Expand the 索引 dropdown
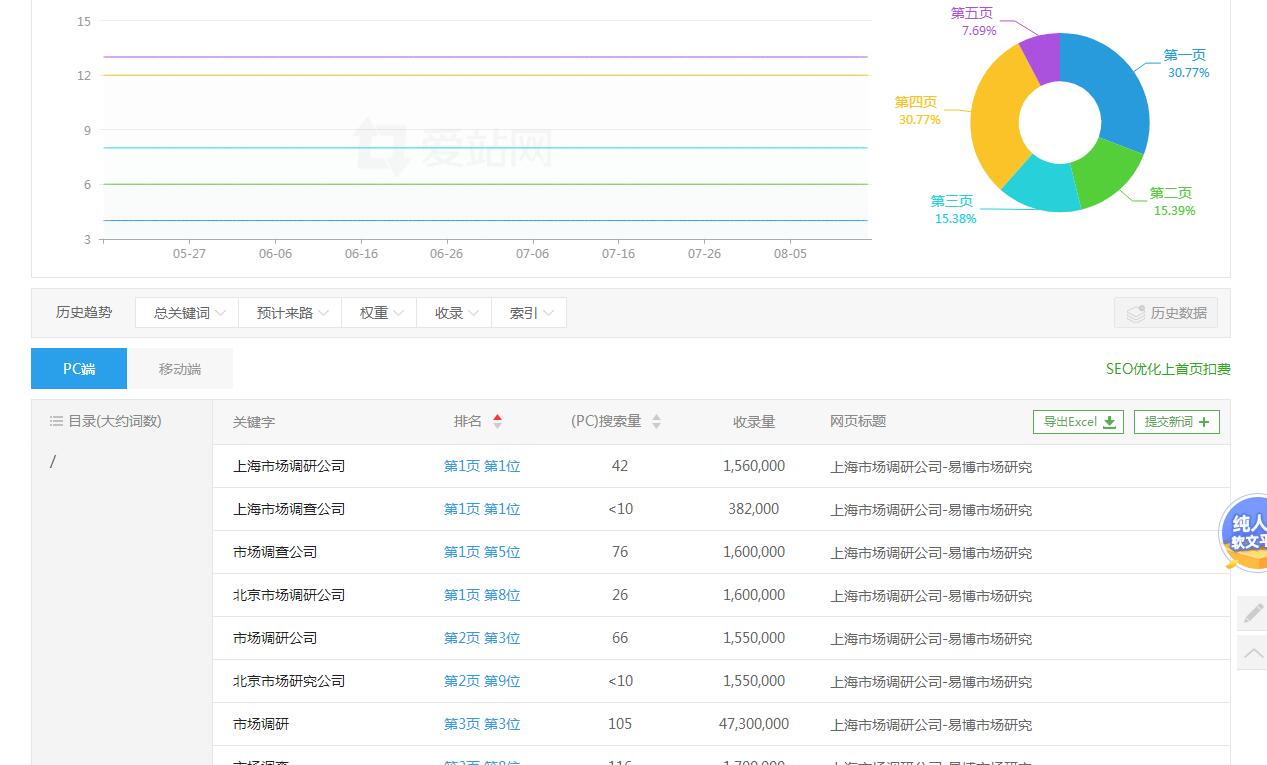 (x=530, y=313)
